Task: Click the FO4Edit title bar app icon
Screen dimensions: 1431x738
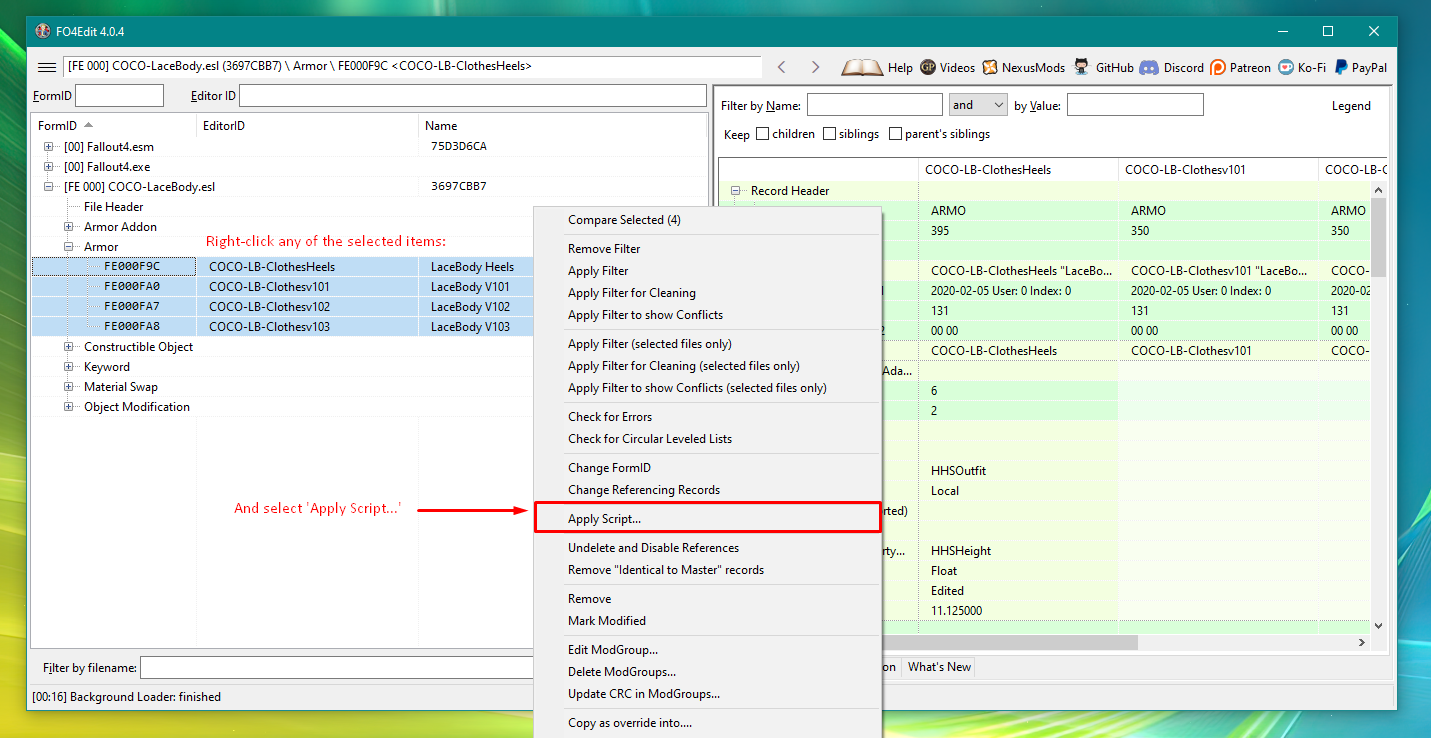Action: (x=42, y=32)
